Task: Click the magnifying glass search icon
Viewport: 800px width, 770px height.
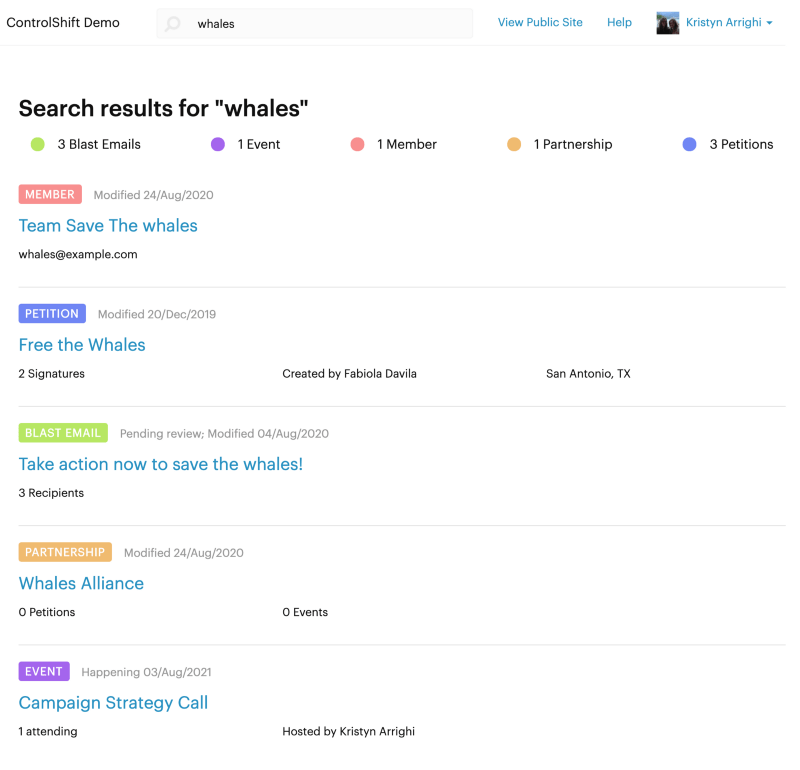Action: (174, 23)
